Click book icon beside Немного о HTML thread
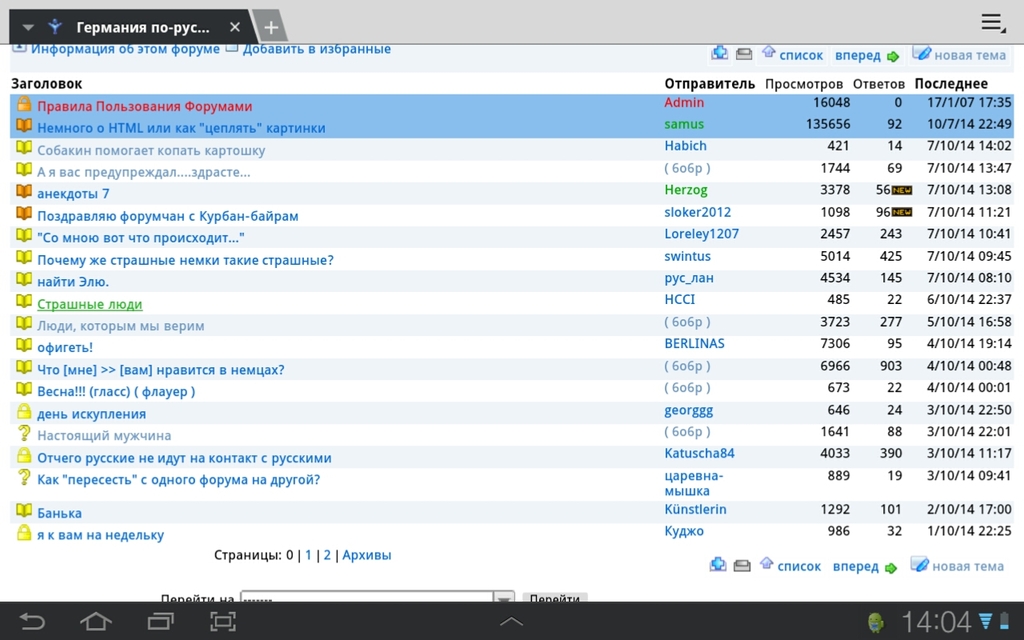 click(24, 125)
